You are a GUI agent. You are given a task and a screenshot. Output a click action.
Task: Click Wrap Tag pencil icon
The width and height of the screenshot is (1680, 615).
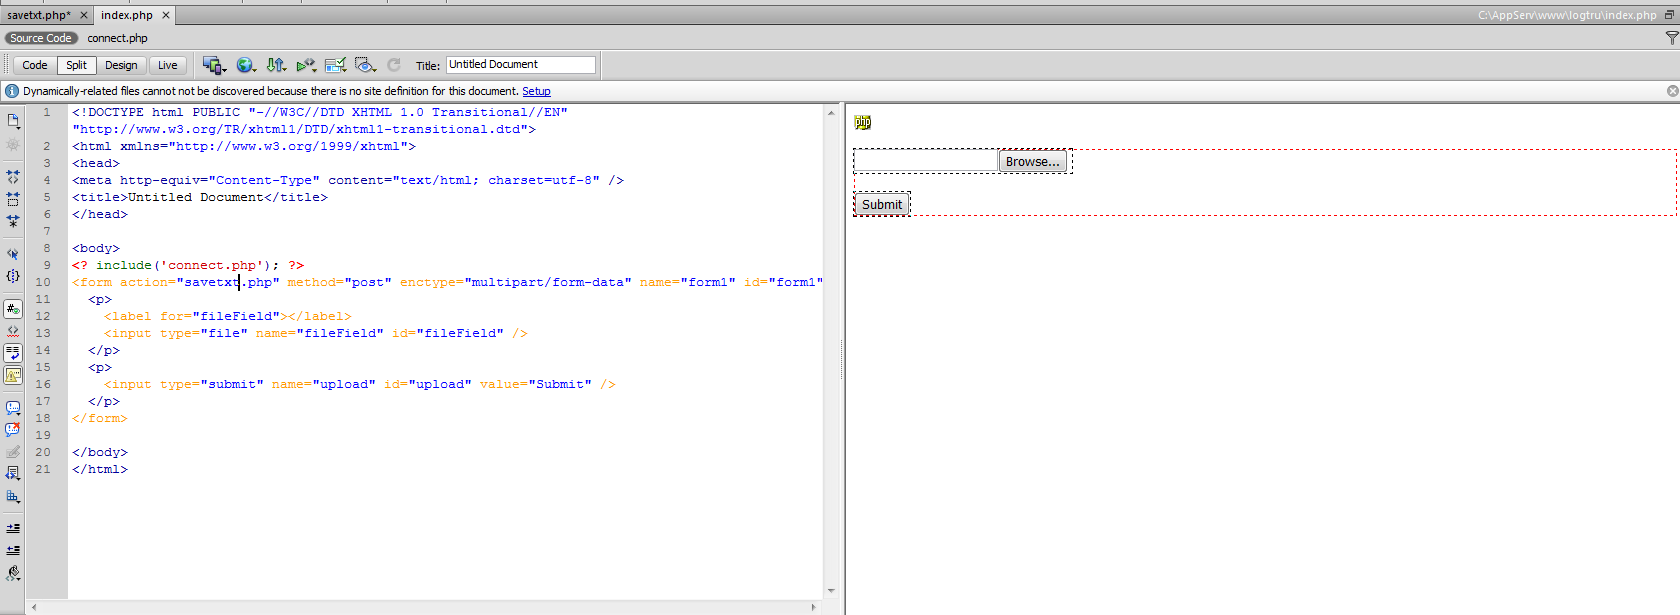(x=13, y=452)
